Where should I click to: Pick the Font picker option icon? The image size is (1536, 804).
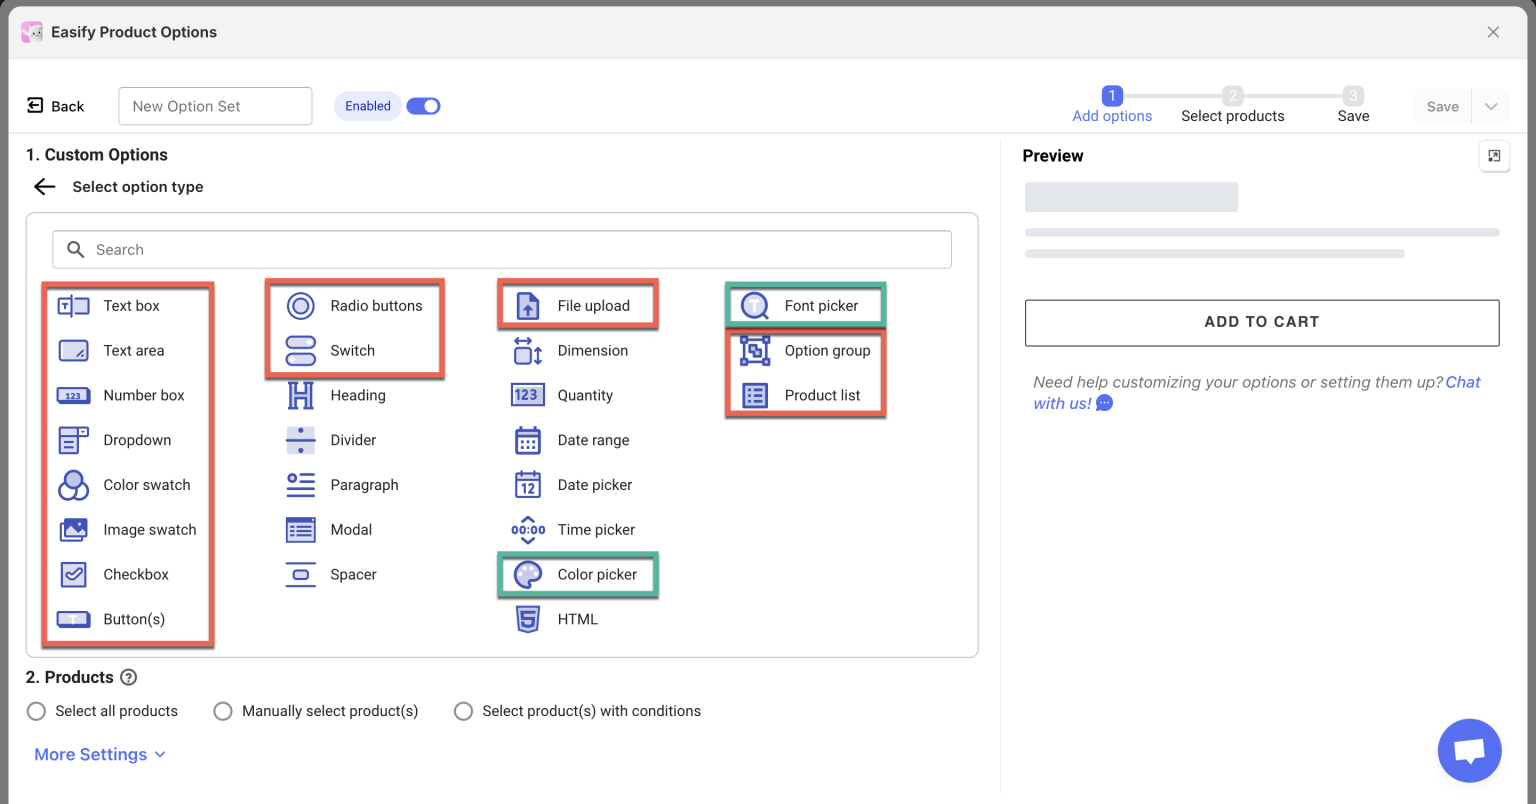tap(755, 306)
